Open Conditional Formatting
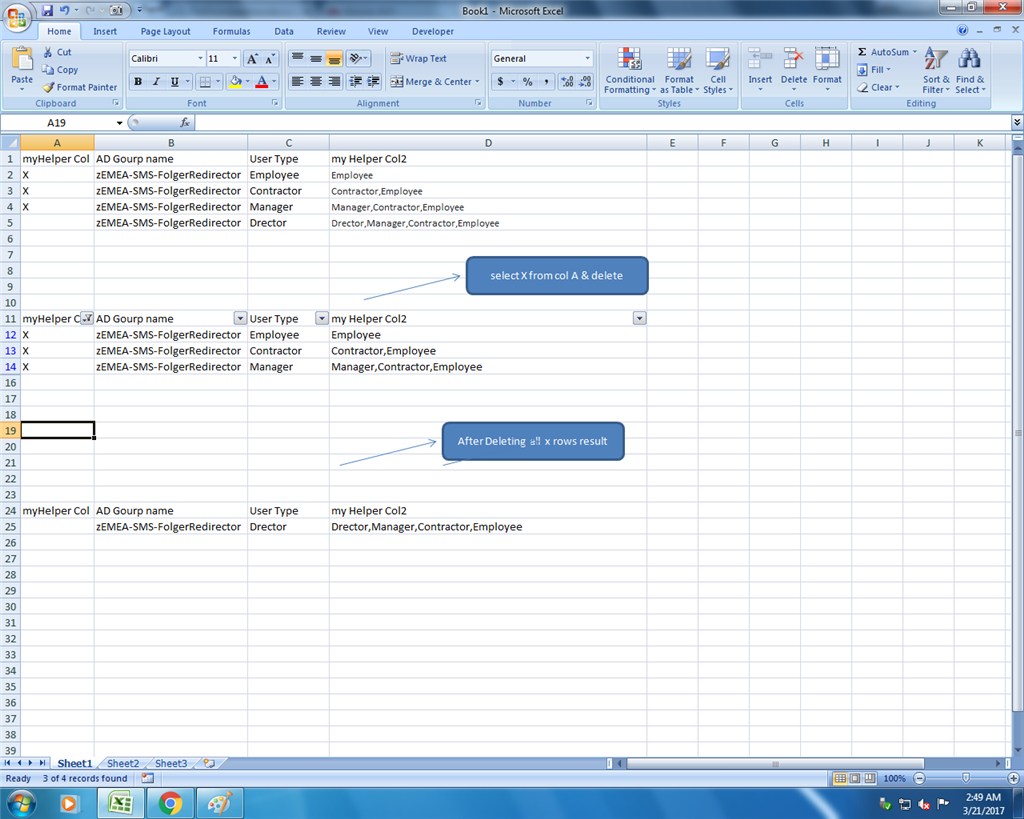The width and height of the screenshot is (1024, 819). pos(630,71)
